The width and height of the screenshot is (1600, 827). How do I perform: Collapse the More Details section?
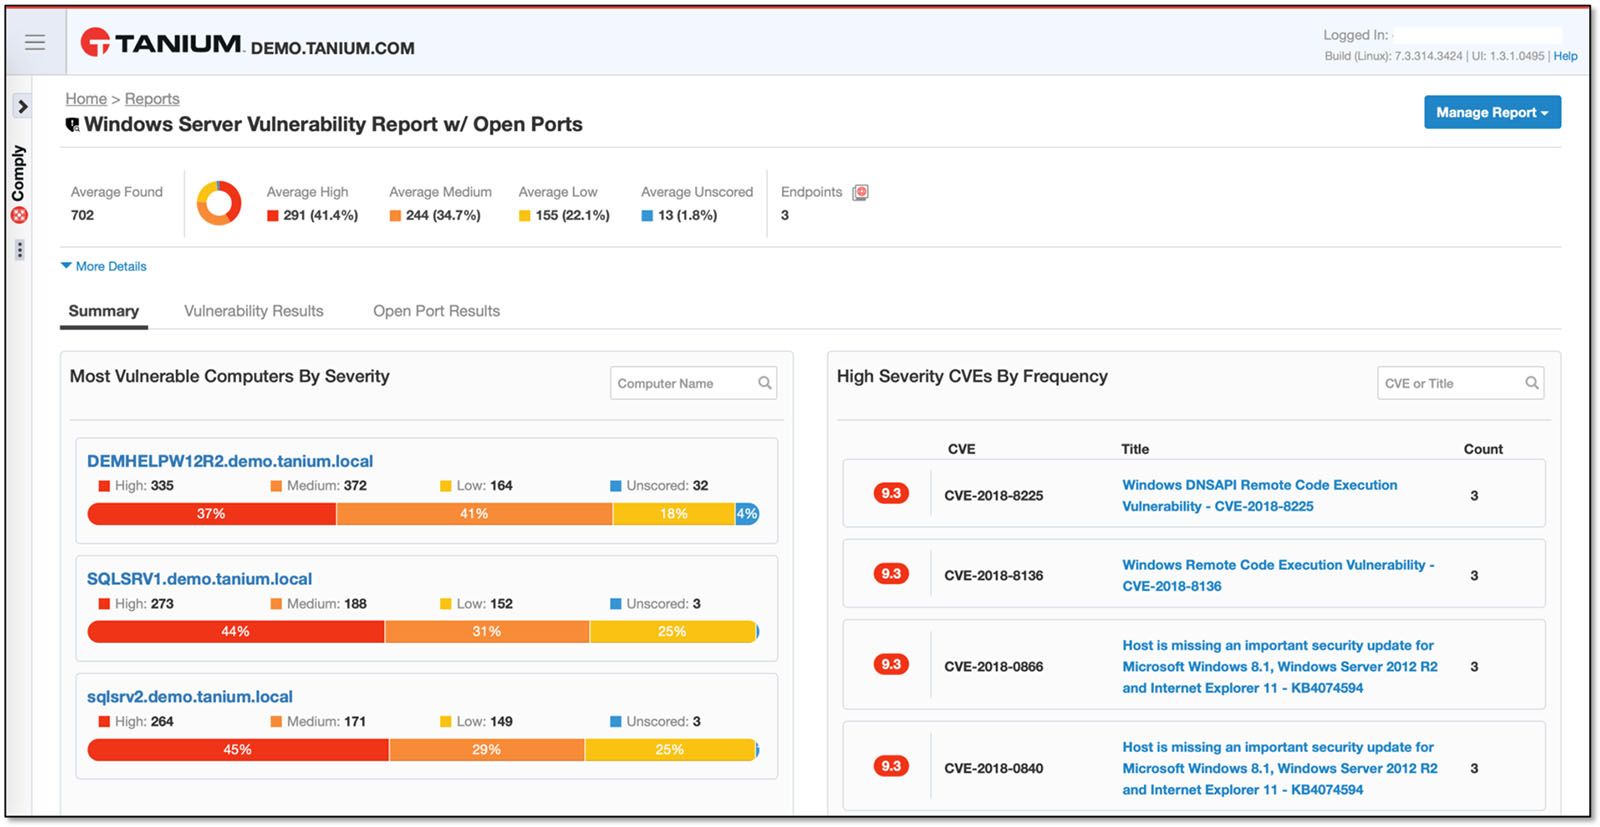103,266
